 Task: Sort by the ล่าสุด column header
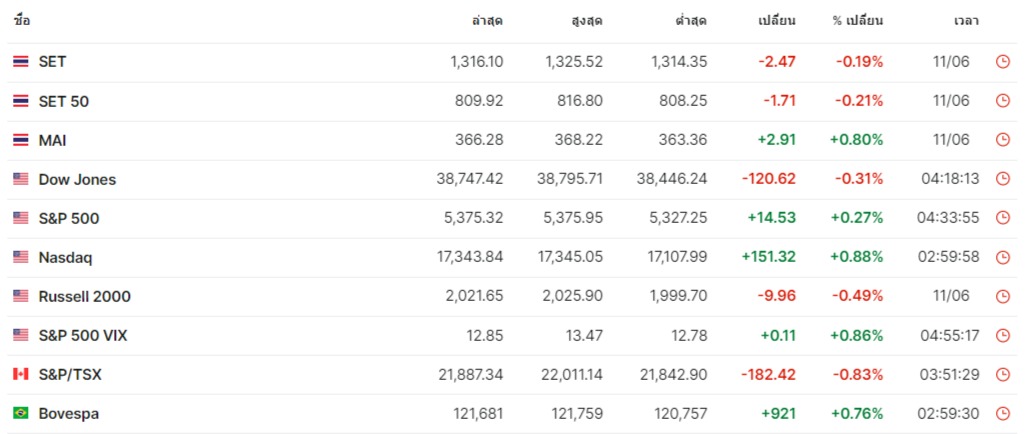pos(487,20)
